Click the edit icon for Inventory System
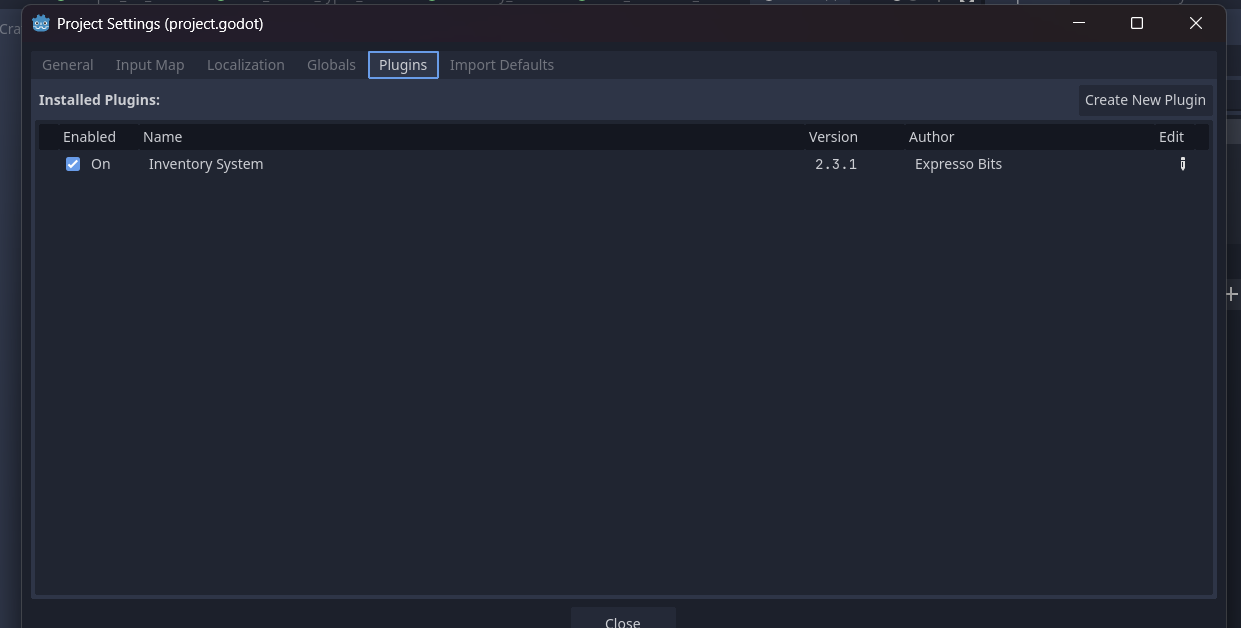This screenshot has height=628, width=1241. coord(1183,164)
